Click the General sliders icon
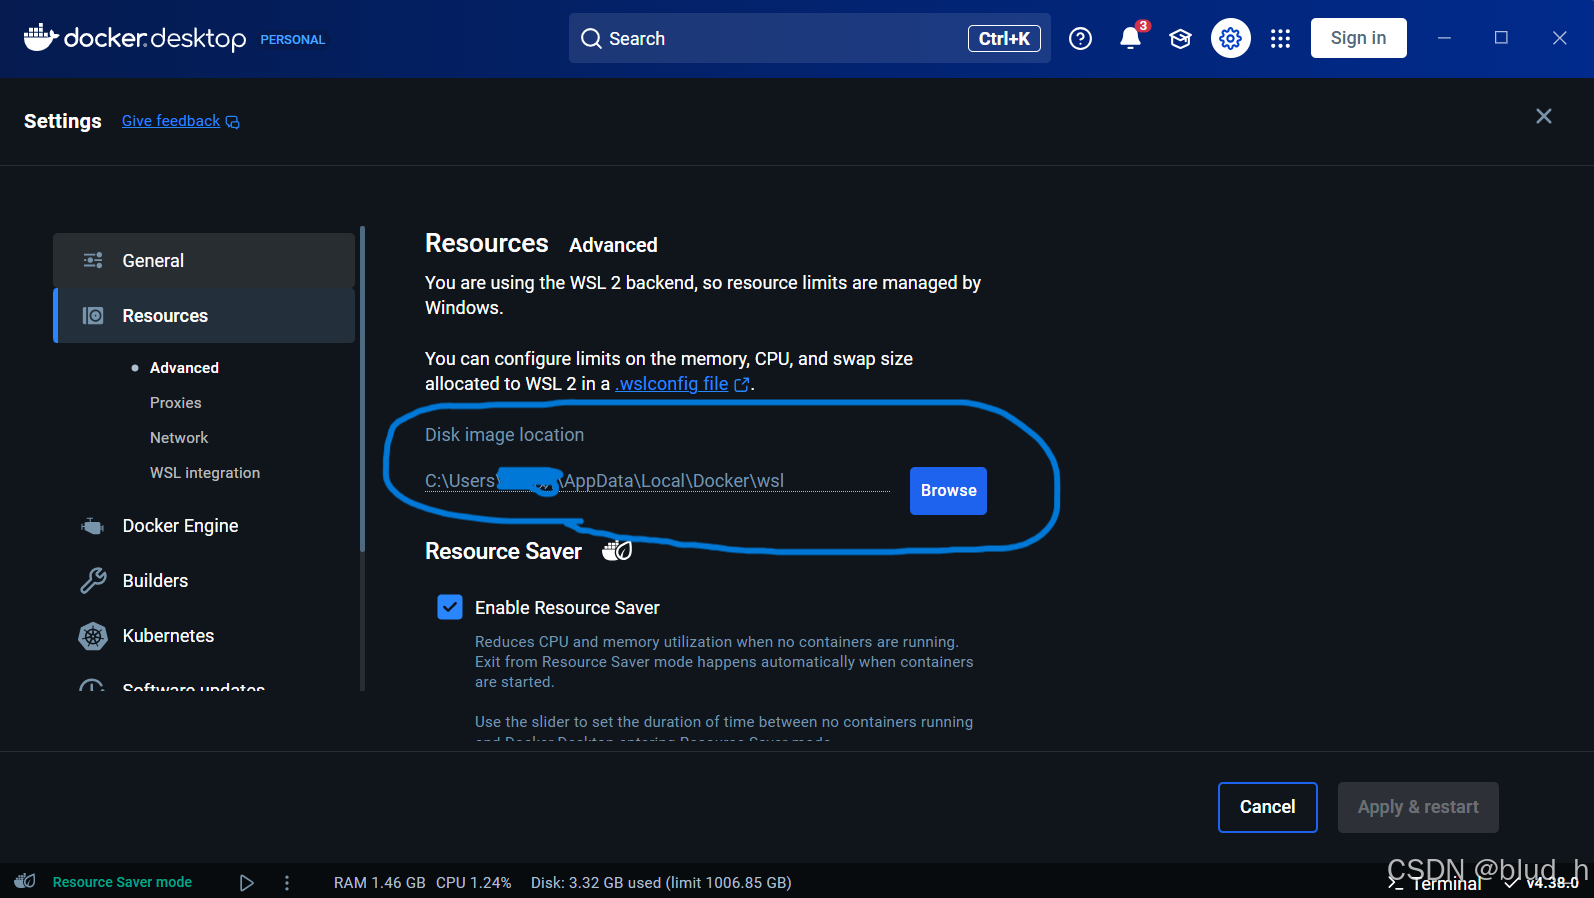This screenshot has width=1594, height=898. 93,260
